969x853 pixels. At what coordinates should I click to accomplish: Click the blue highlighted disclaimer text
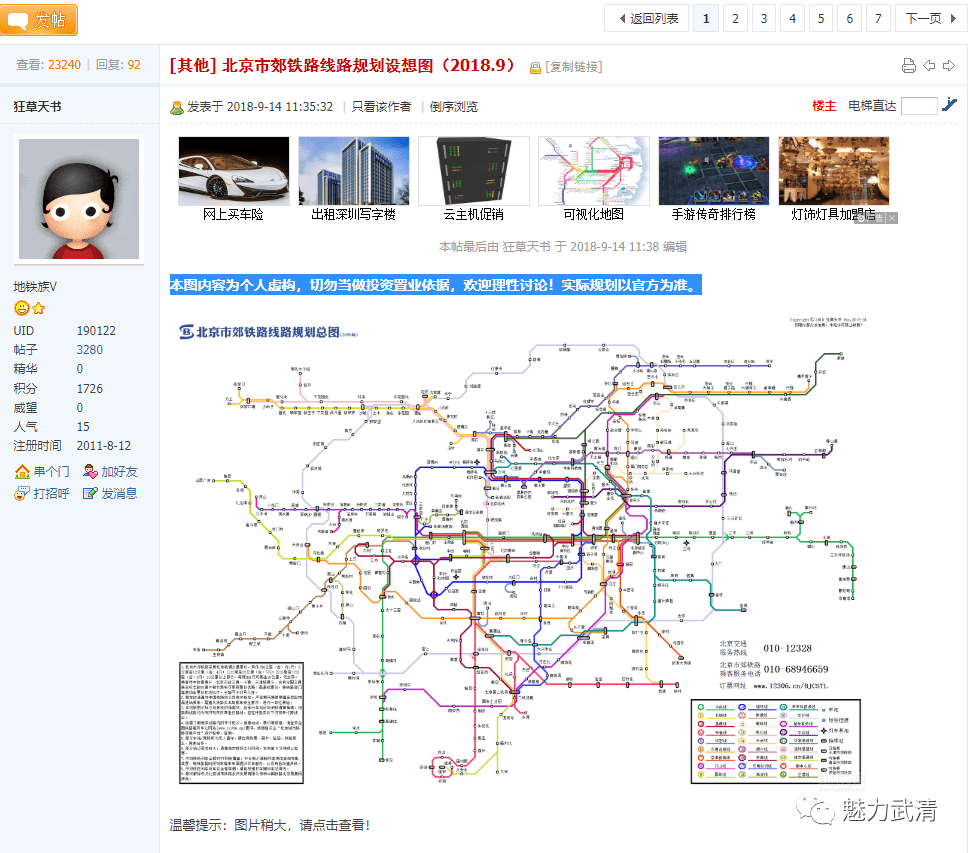(436, 285)
